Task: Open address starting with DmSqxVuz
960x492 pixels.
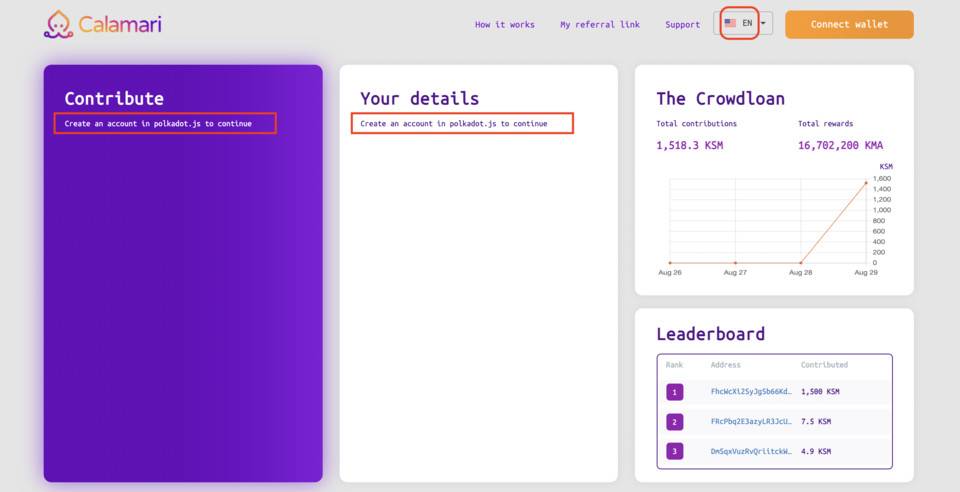Action: tap(751, 452)
